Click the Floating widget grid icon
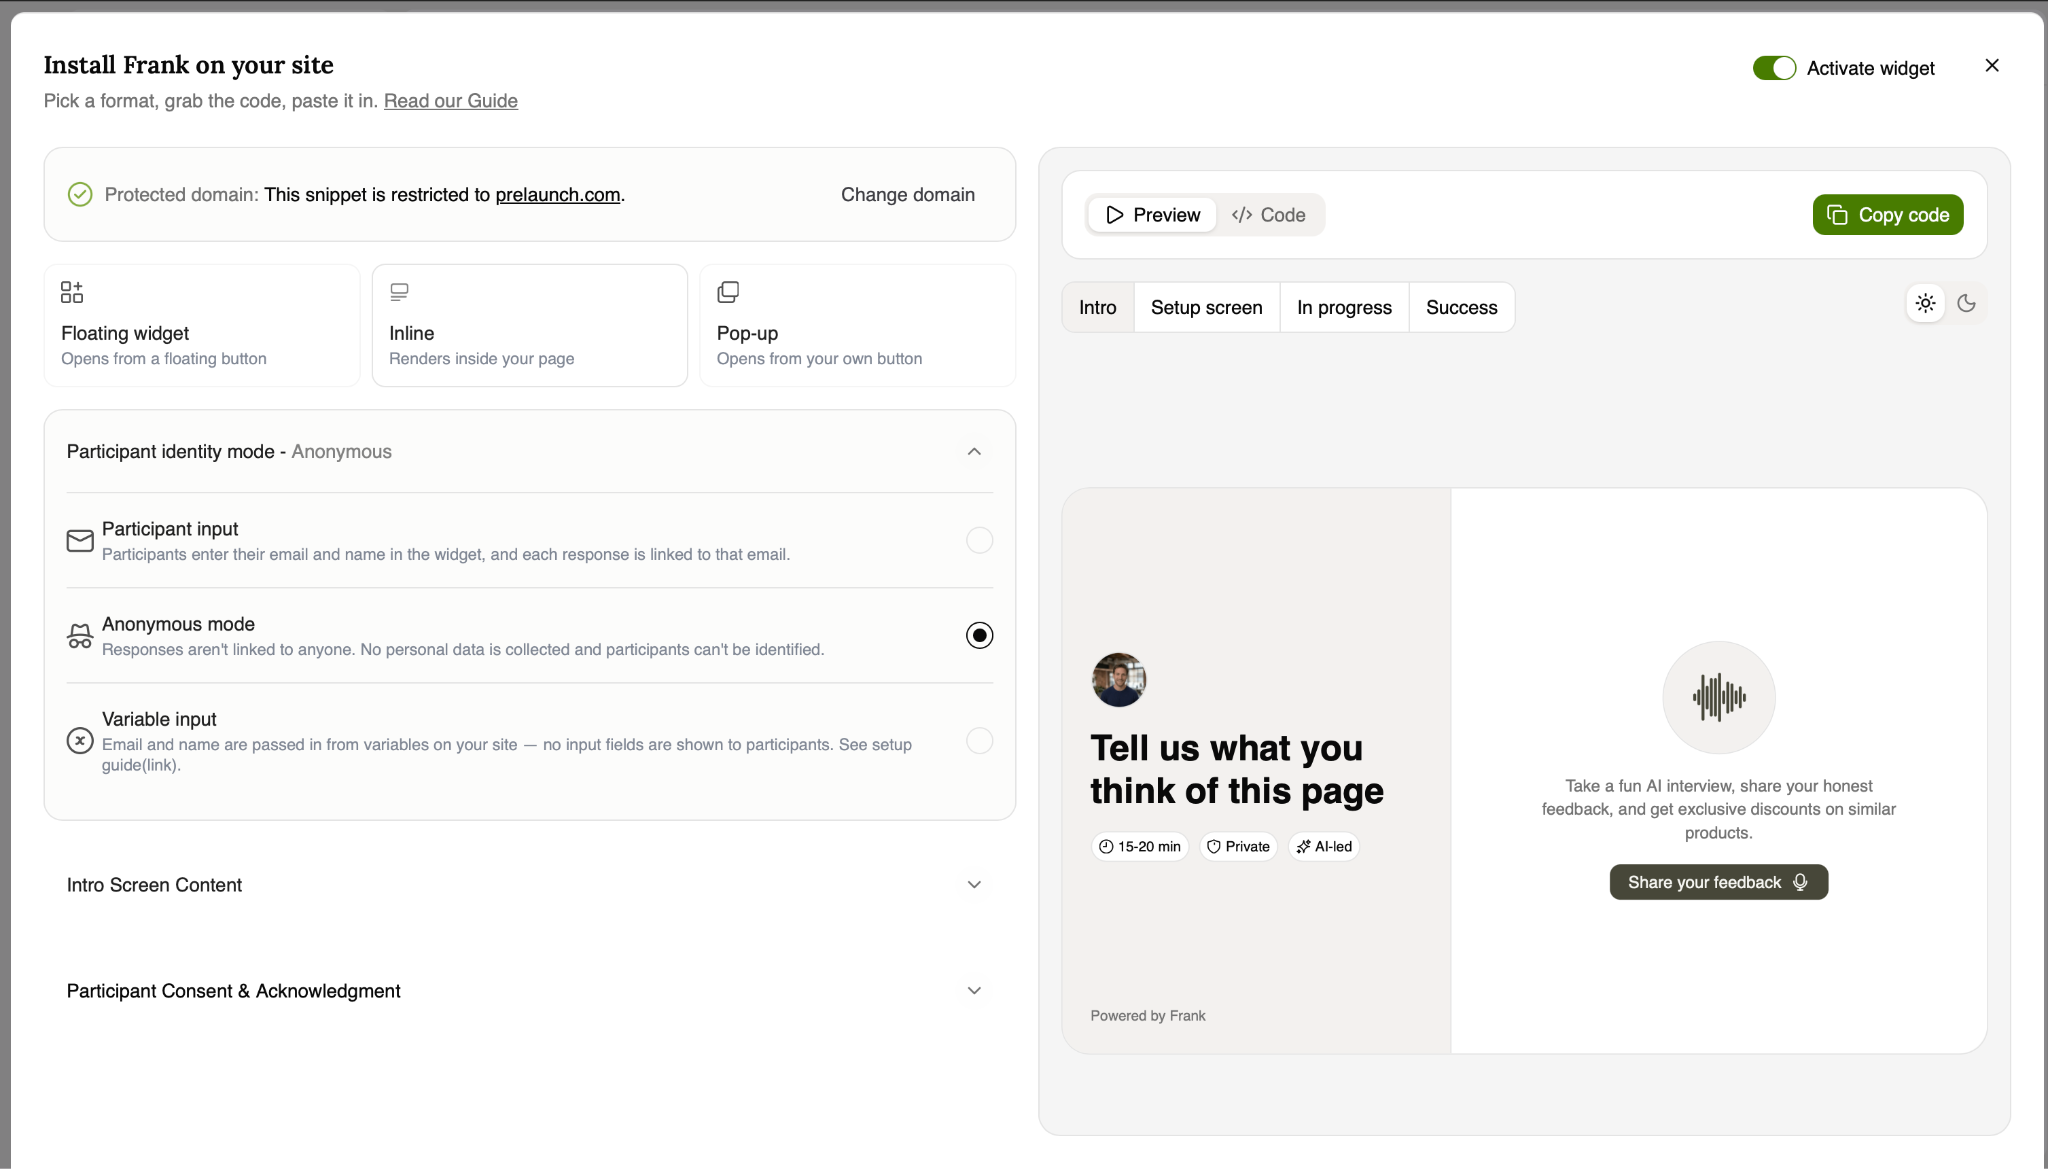 point(72,292)
